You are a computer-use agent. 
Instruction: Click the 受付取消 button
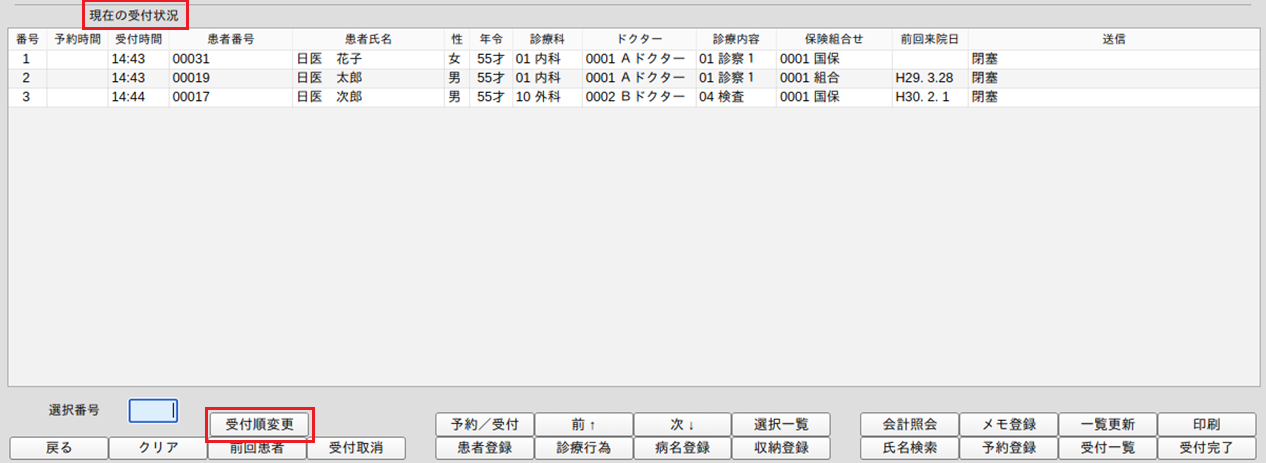pyautogui.click(x=355, y=448)
